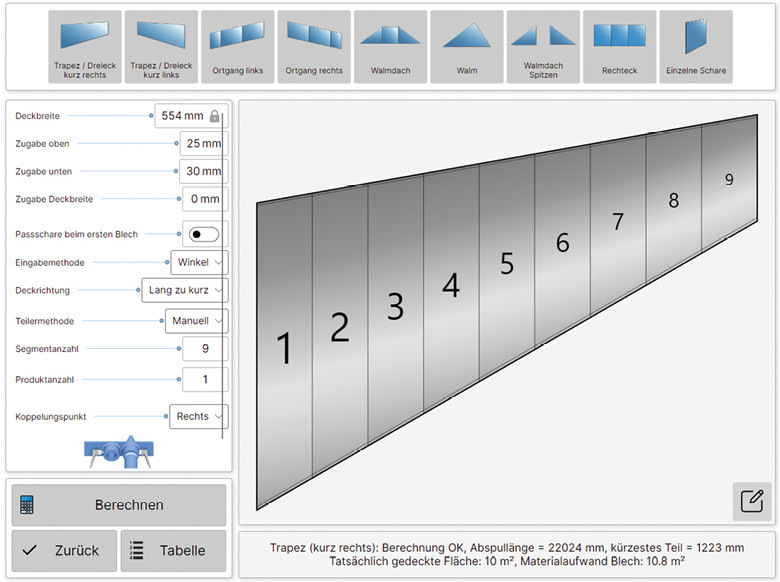Toggle Passschare beim ersten Blech switch
Screen dimensions: 780x582
(203, 234)
